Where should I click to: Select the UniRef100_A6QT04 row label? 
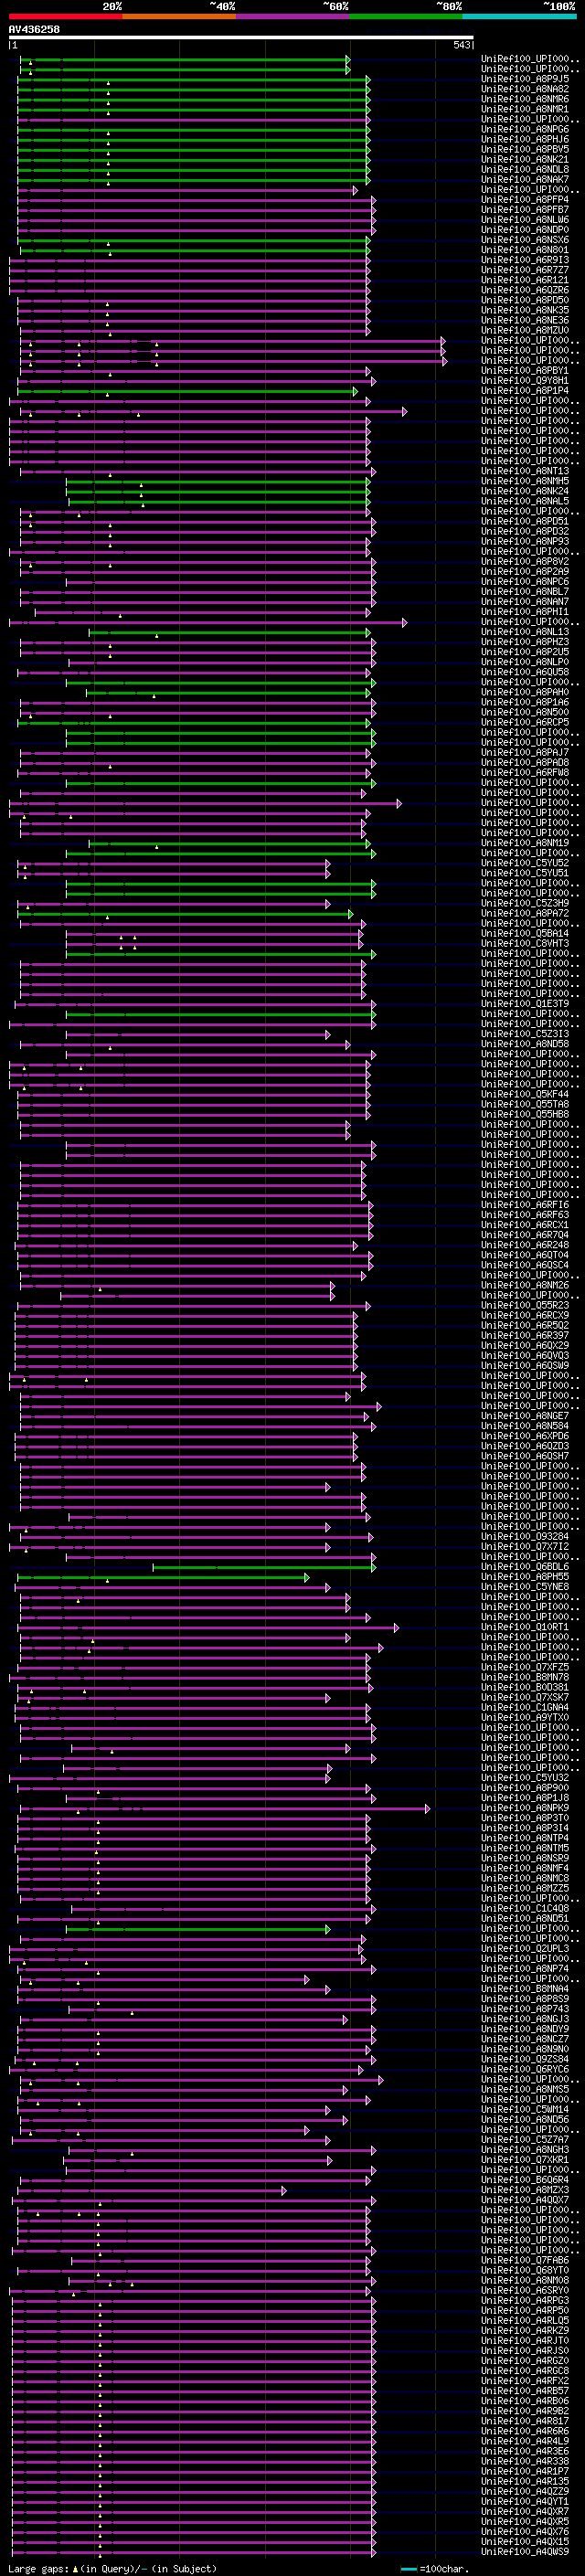point(525,1255)
